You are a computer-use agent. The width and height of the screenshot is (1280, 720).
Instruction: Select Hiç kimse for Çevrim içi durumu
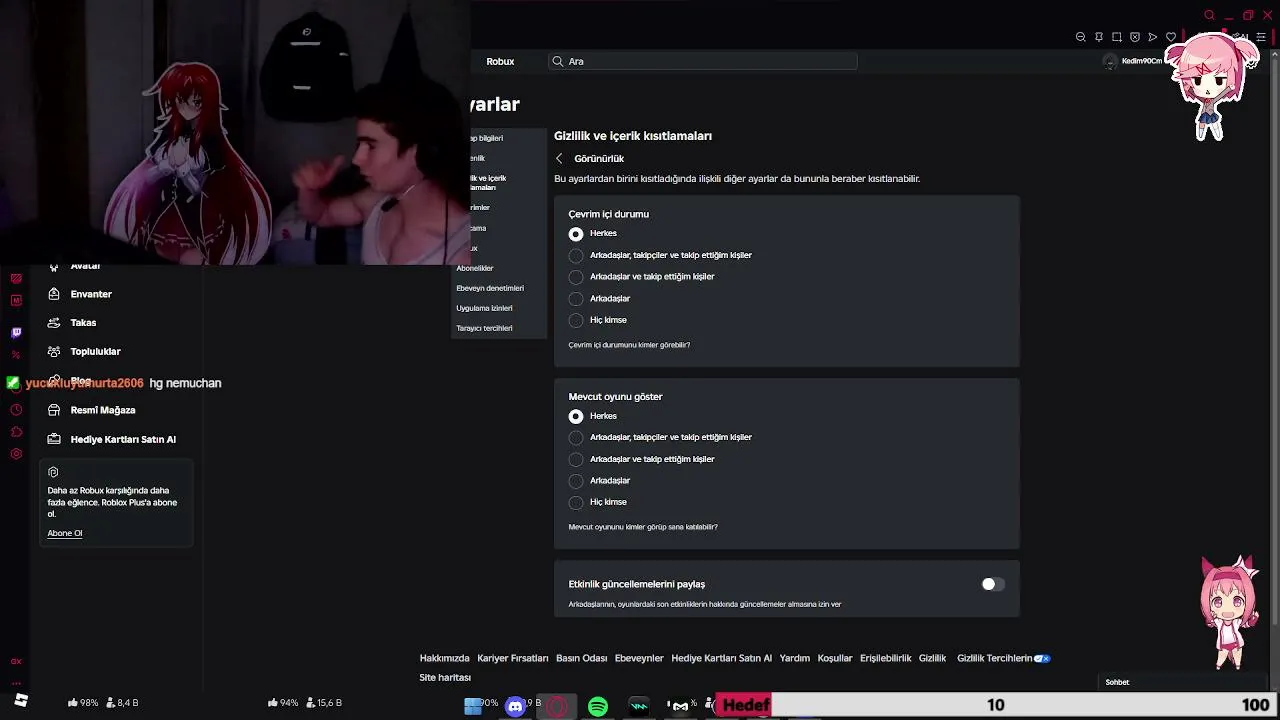pos(576,320)
